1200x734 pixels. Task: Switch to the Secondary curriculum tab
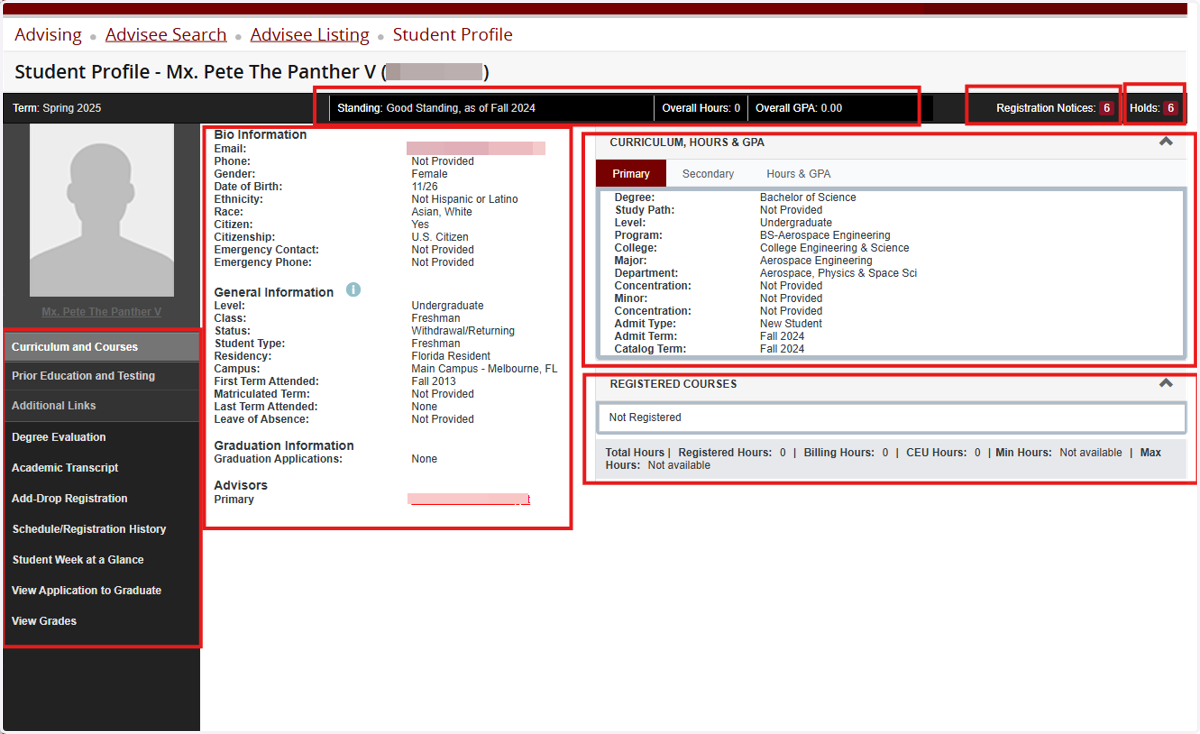point(708,174)
